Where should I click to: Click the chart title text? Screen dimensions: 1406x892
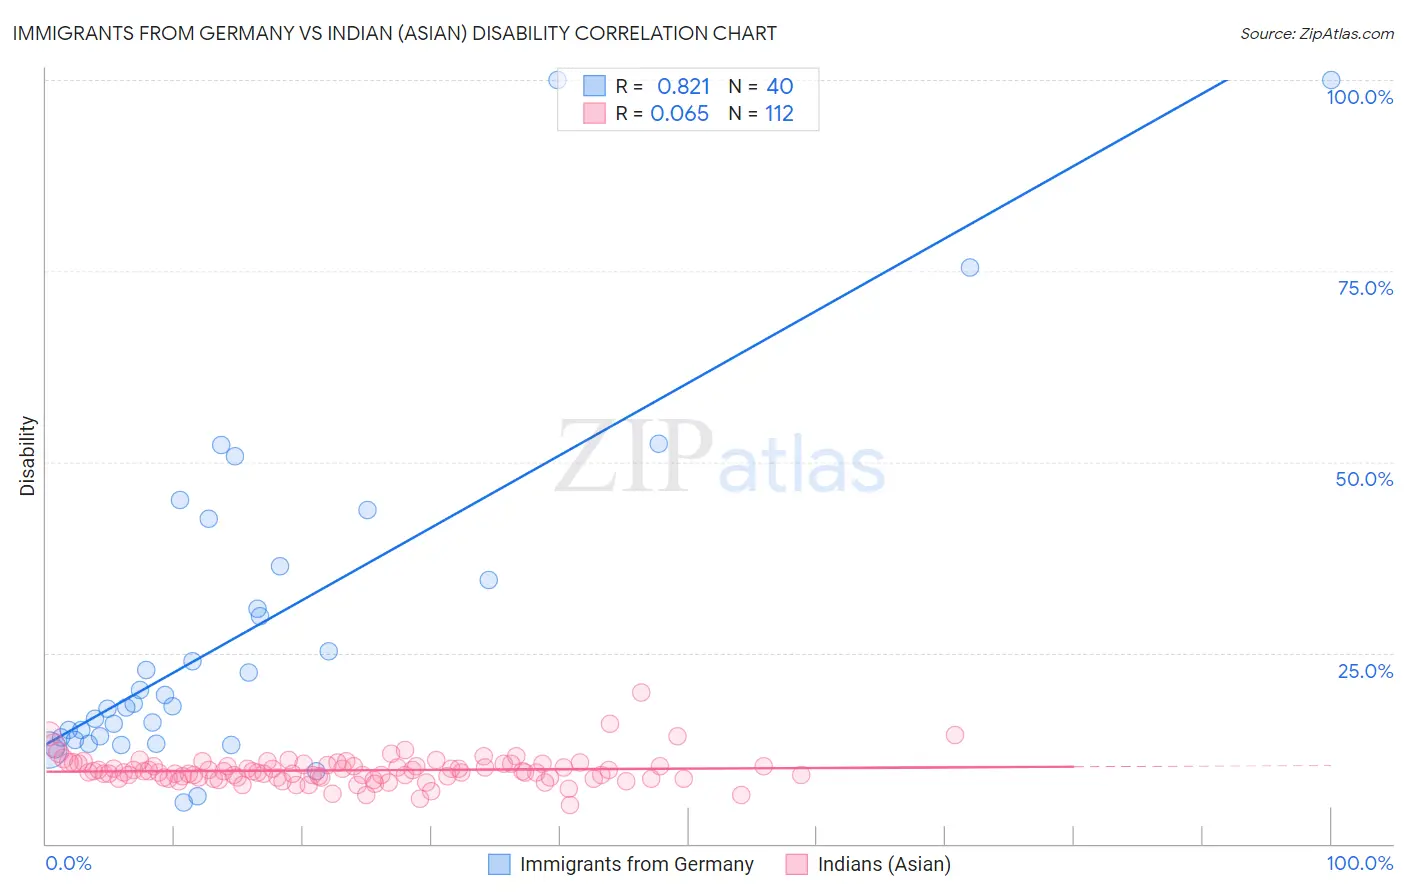click(x=394, y=33)
